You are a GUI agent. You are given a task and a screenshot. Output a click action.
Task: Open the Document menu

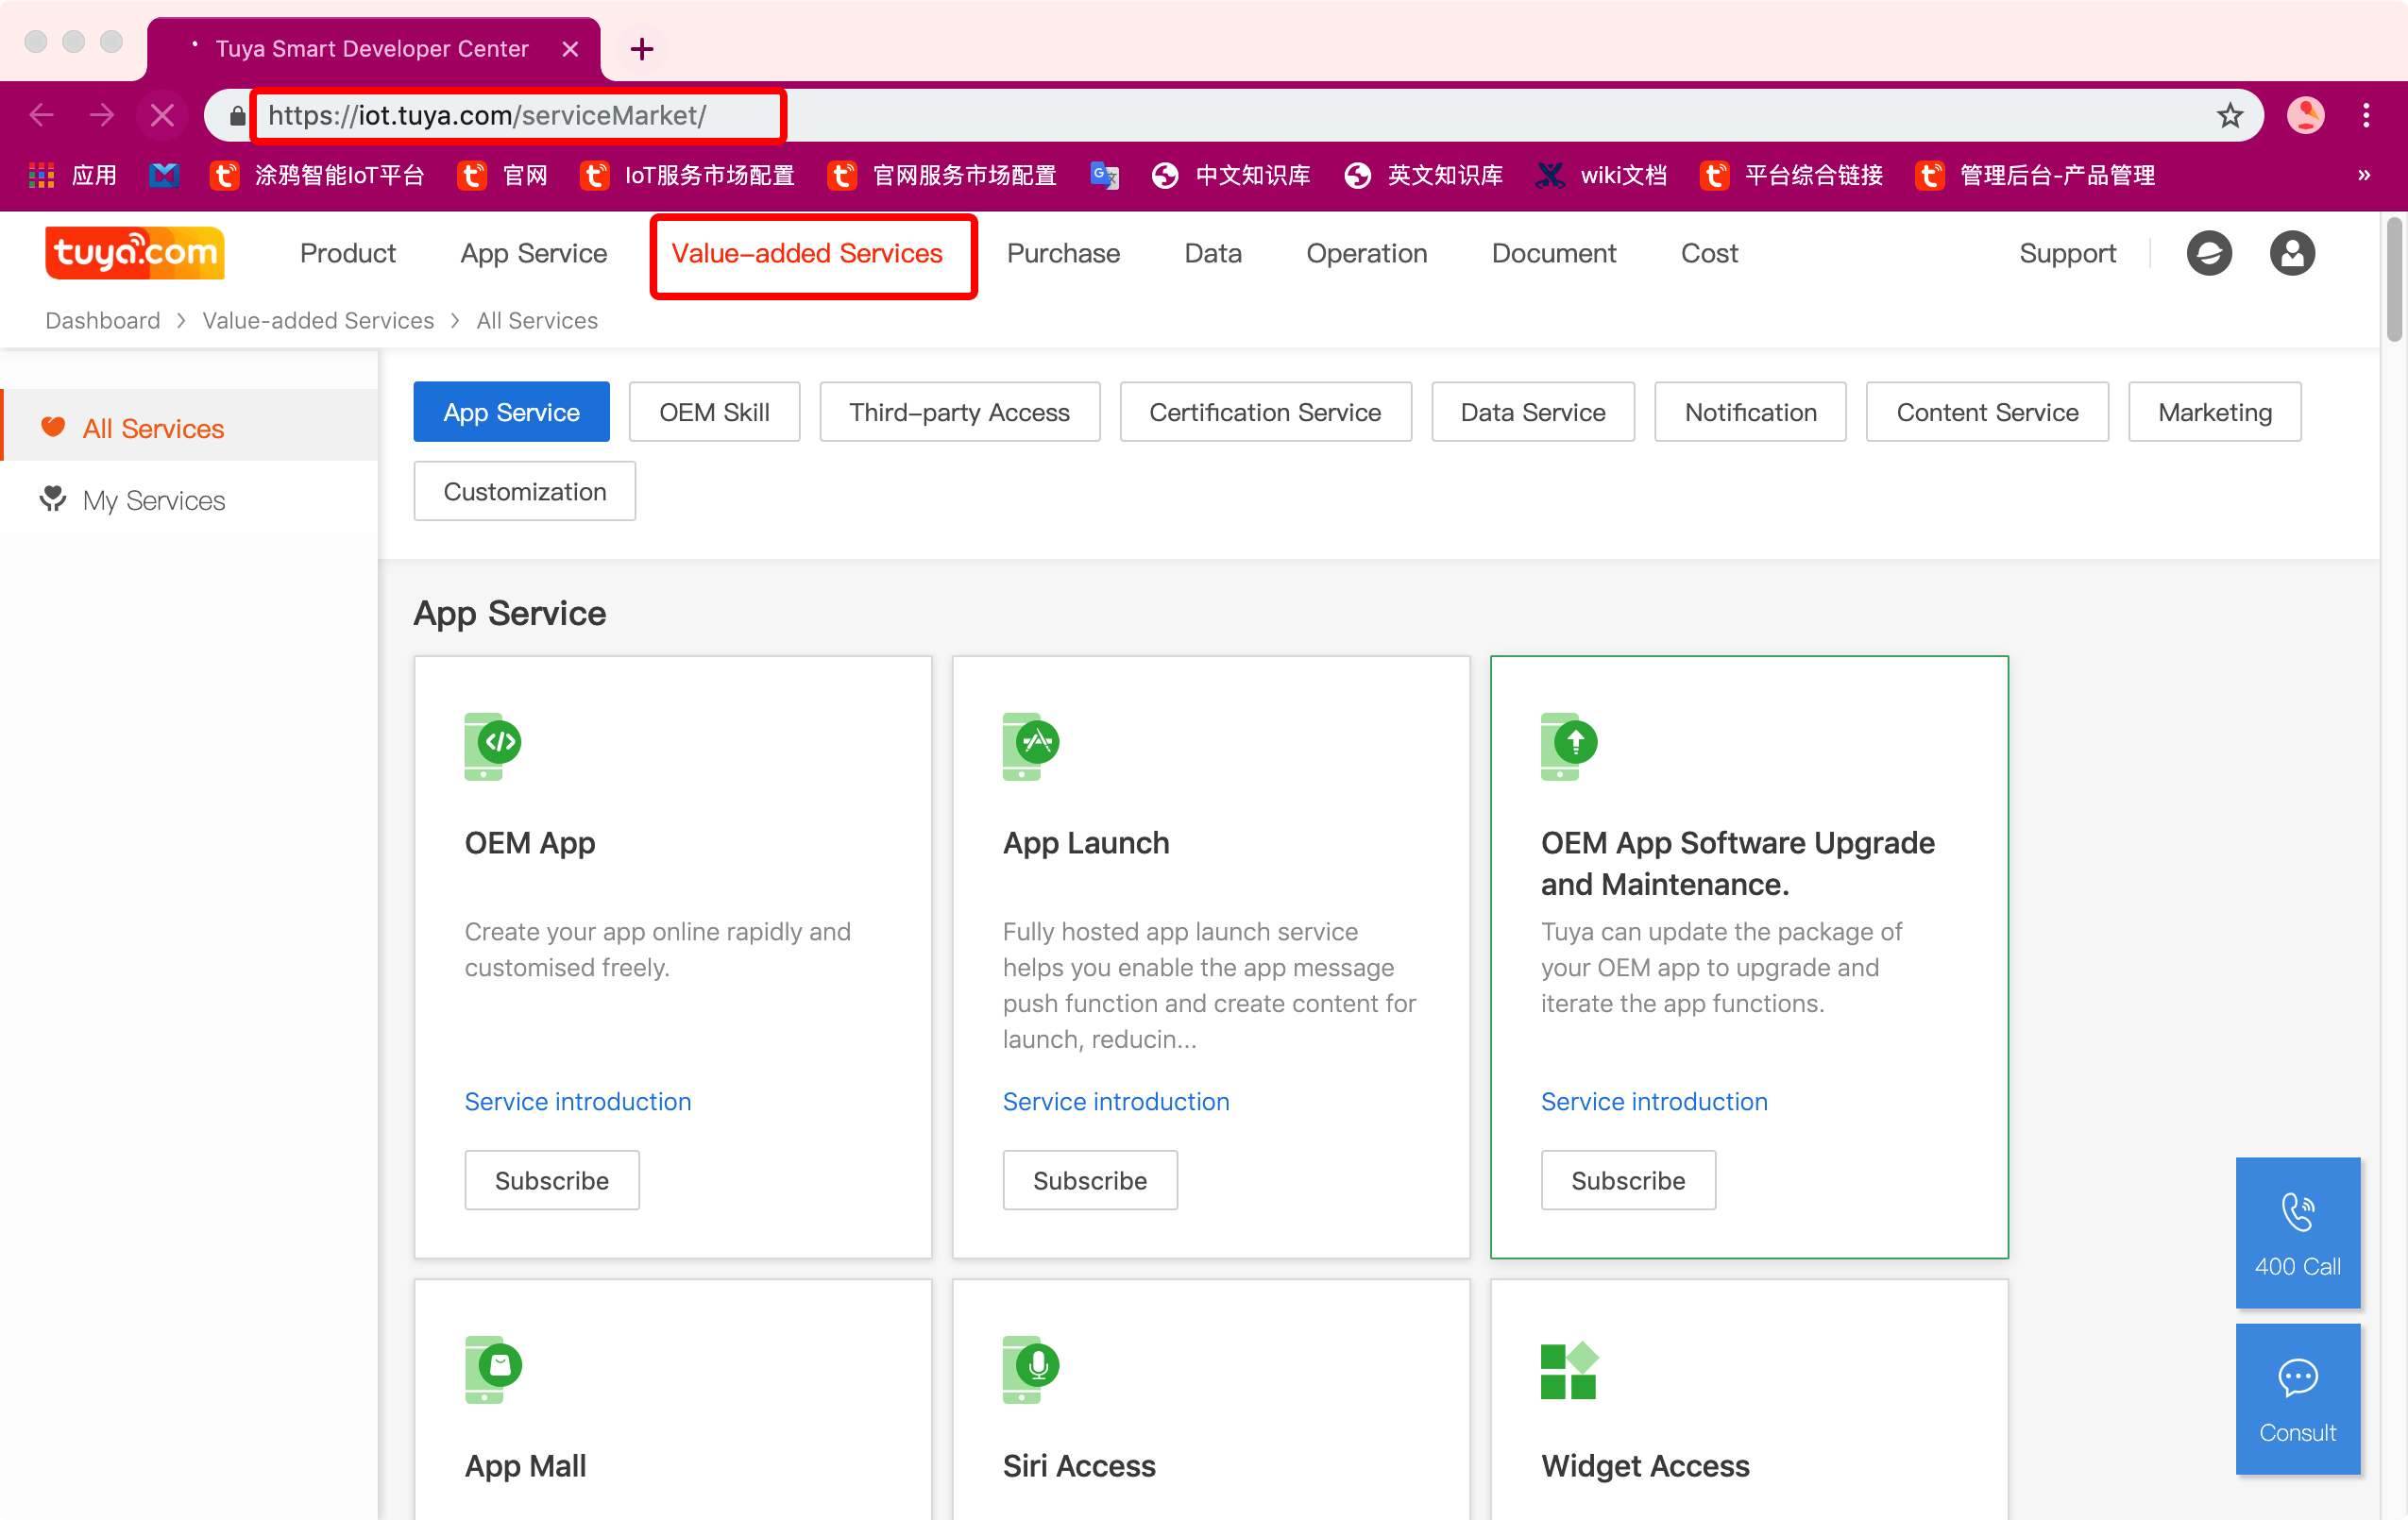click(1553, 254)
